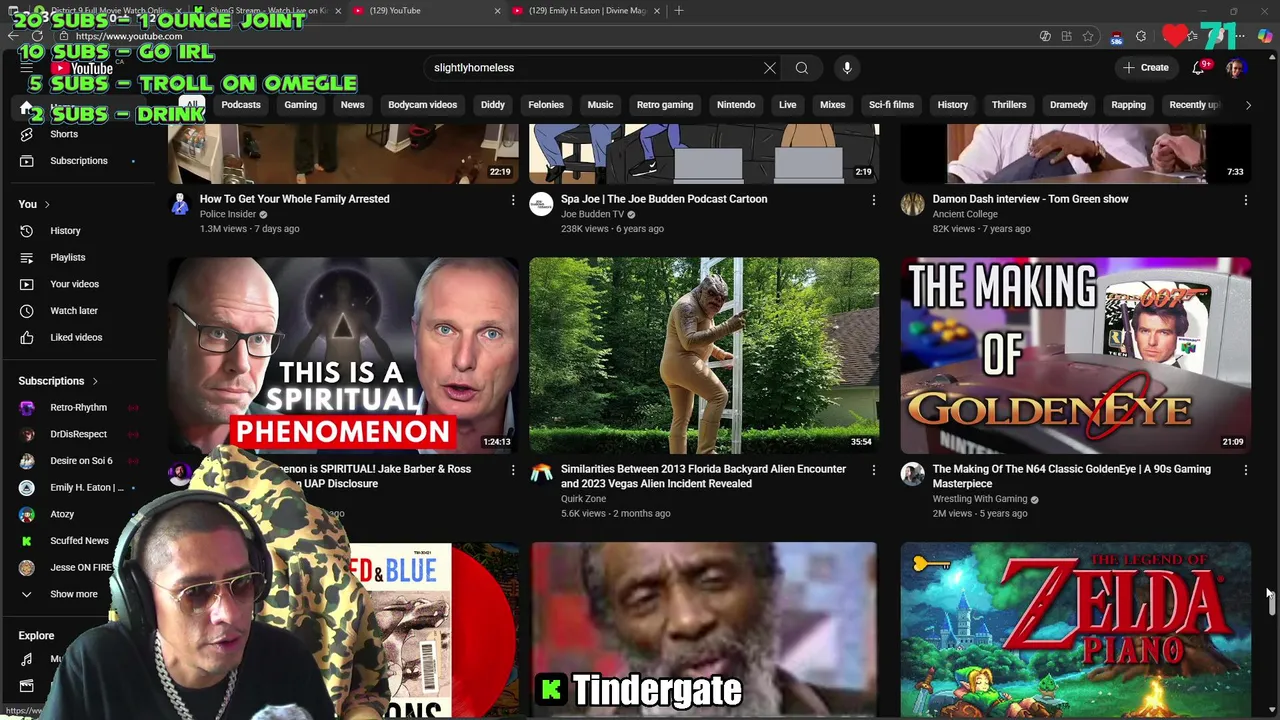Clear the search box with X icon

770,68
